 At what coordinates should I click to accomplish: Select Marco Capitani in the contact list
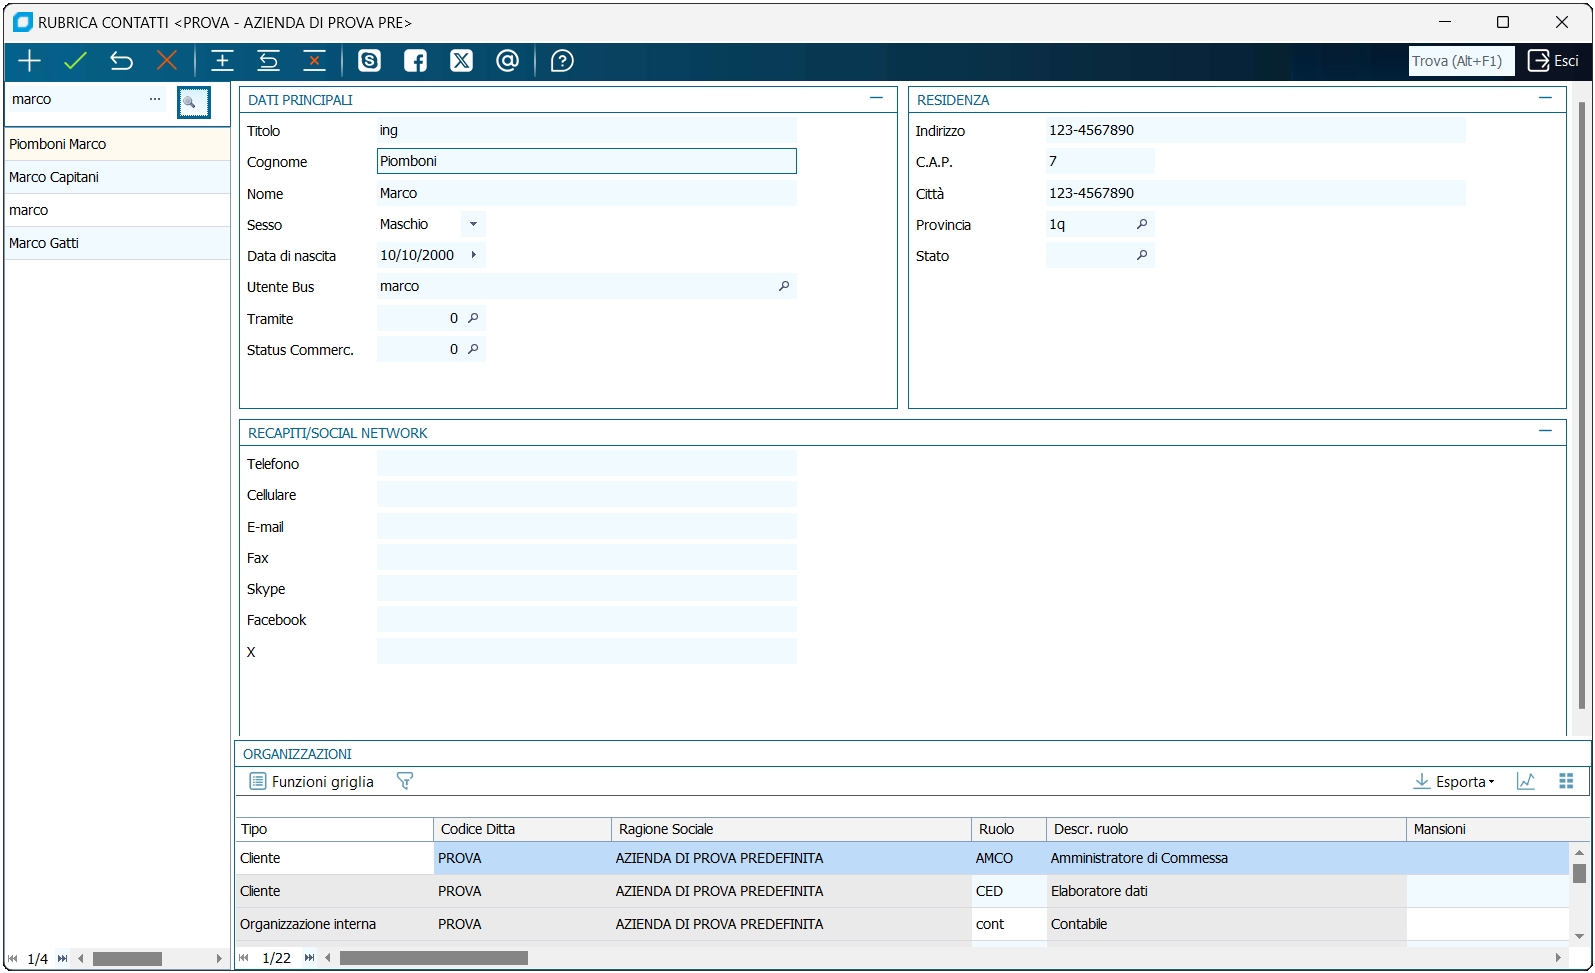coord(54,177)
